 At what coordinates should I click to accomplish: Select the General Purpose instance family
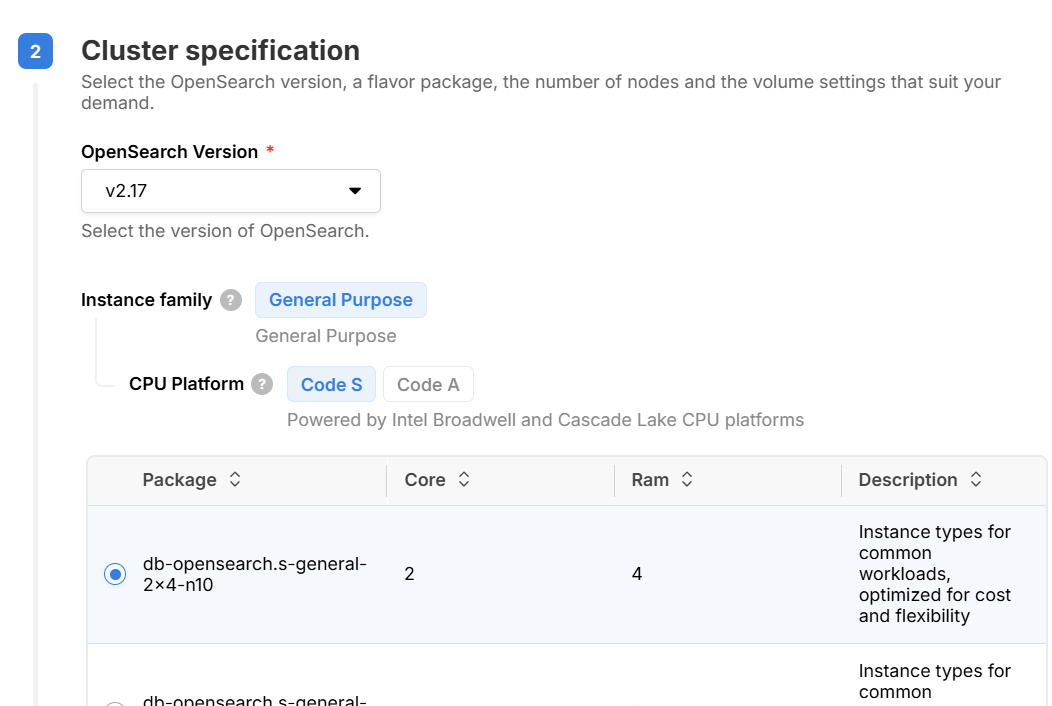click(x=340, y=300)
